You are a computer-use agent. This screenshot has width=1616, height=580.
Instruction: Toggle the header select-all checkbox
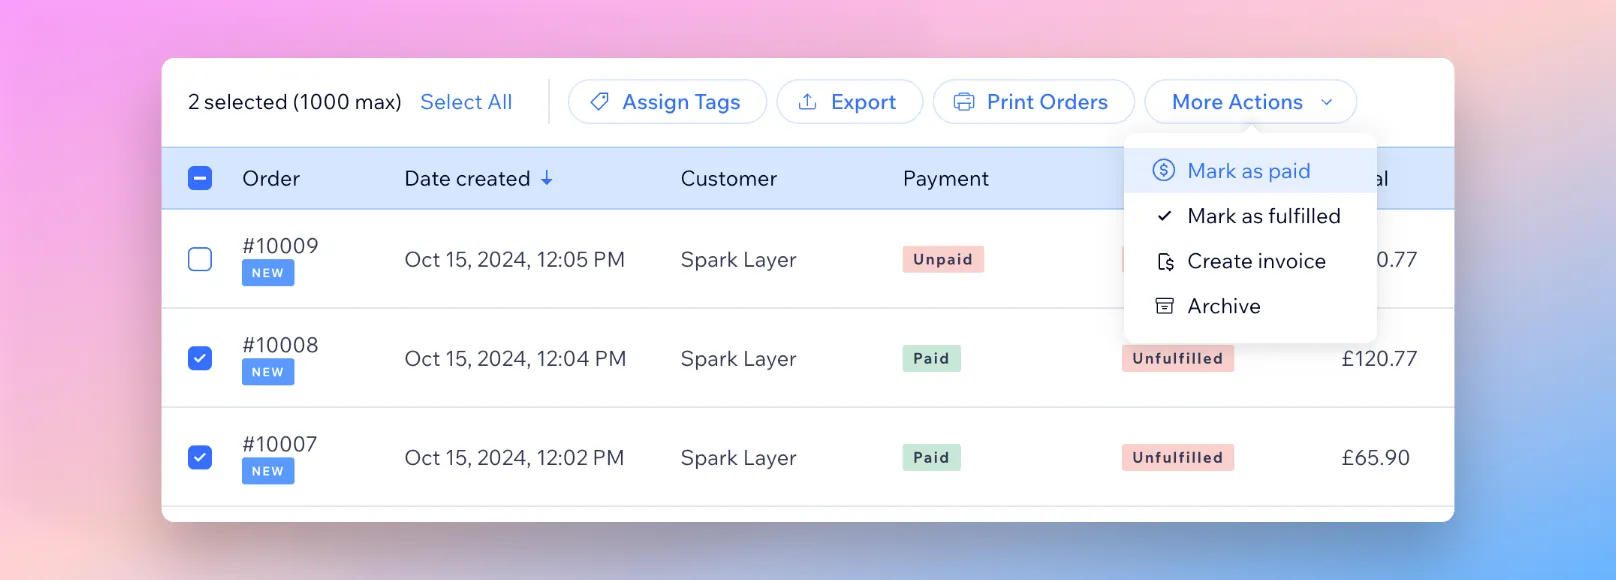coord(200,178)
